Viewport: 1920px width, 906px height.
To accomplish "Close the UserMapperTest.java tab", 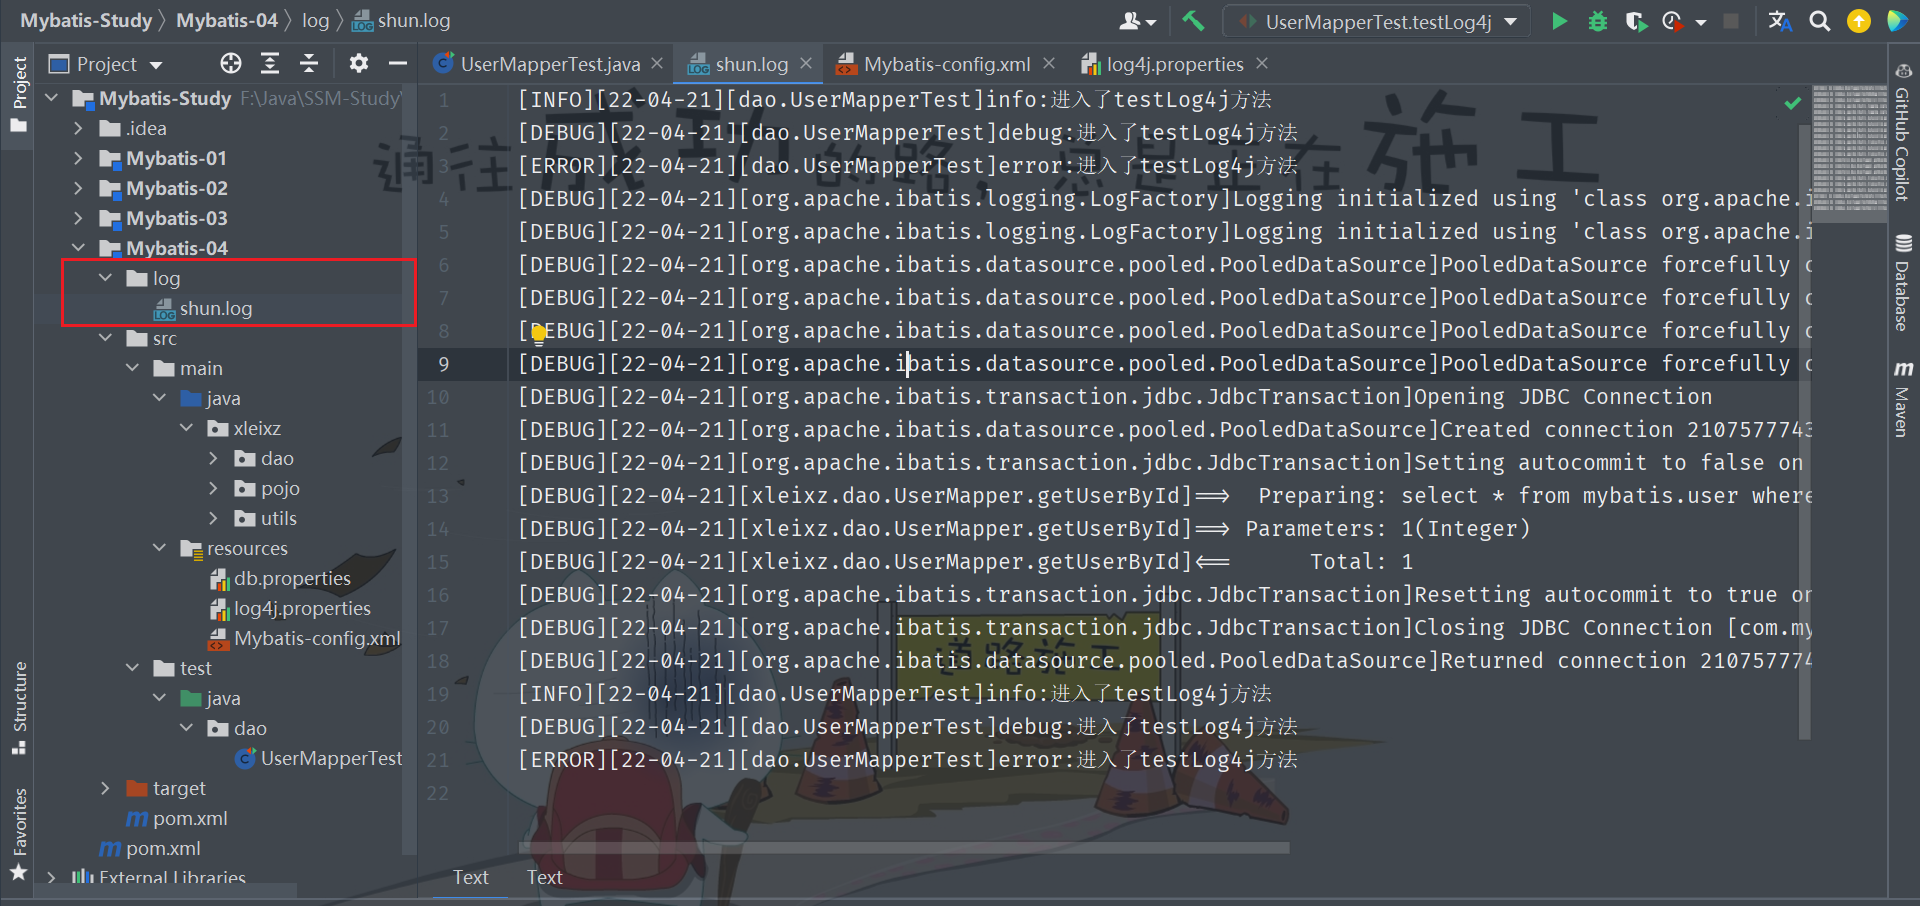I will point(657,63).
